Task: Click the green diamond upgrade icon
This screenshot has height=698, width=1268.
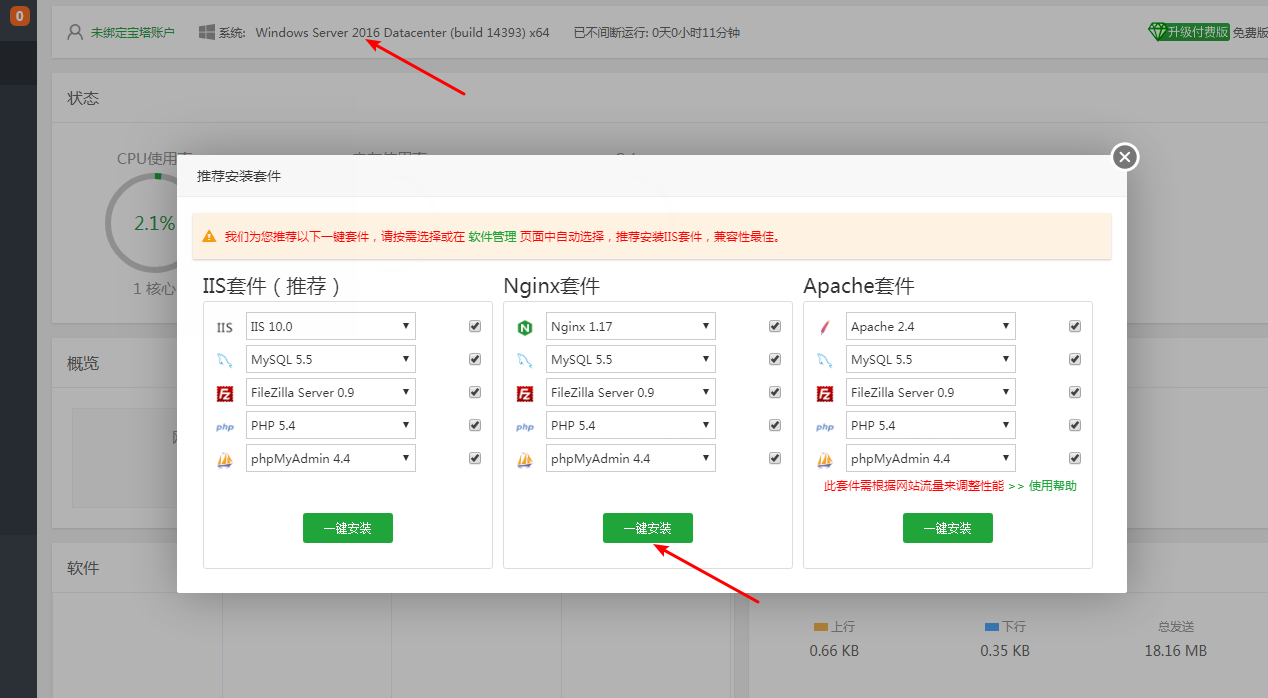Action: click(x=1157, y=32)
